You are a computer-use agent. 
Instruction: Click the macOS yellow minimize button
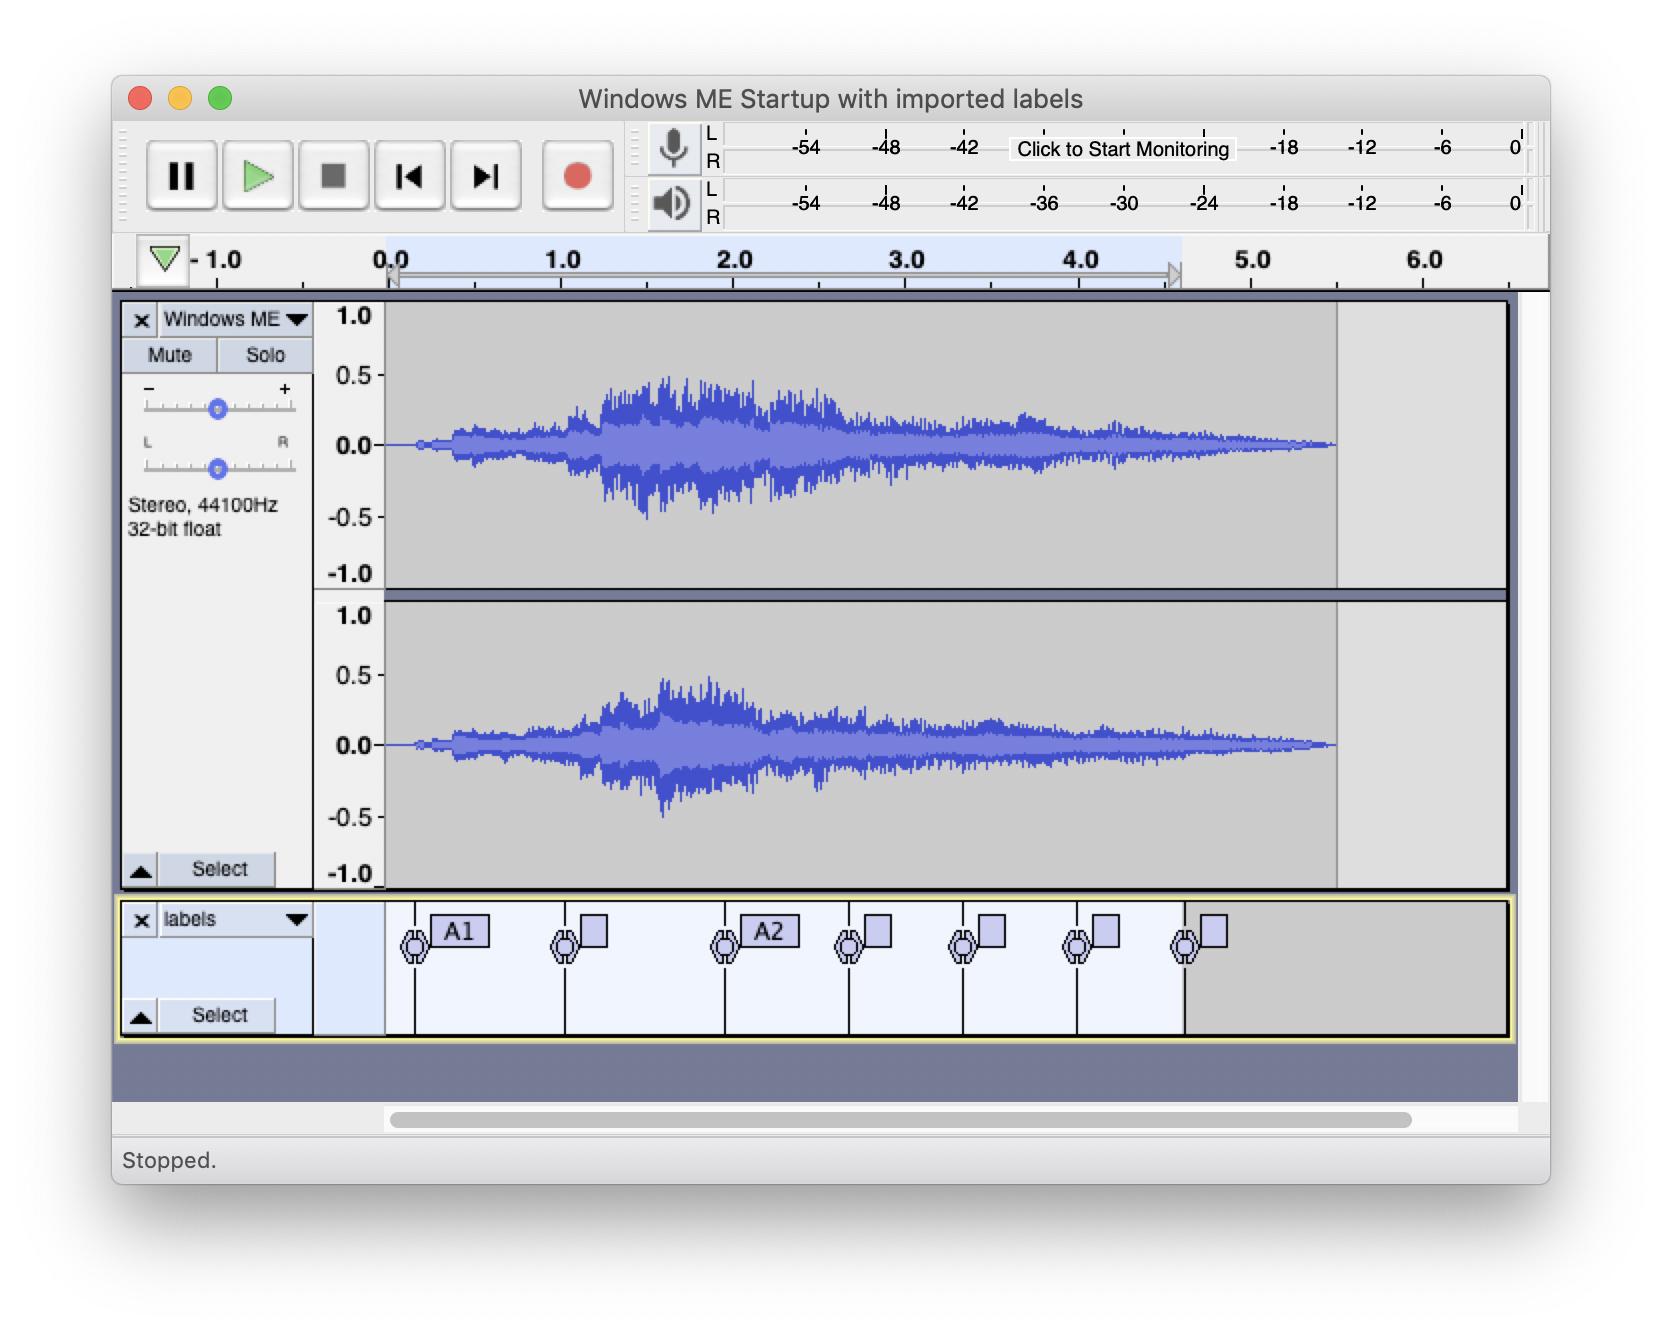tap(180, 98)
